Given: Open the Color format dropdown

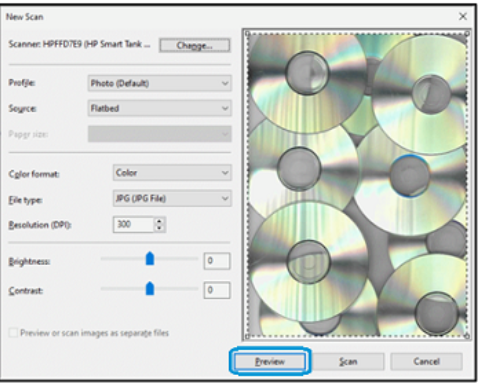Looking at the screenshot, I should [172, 173].
